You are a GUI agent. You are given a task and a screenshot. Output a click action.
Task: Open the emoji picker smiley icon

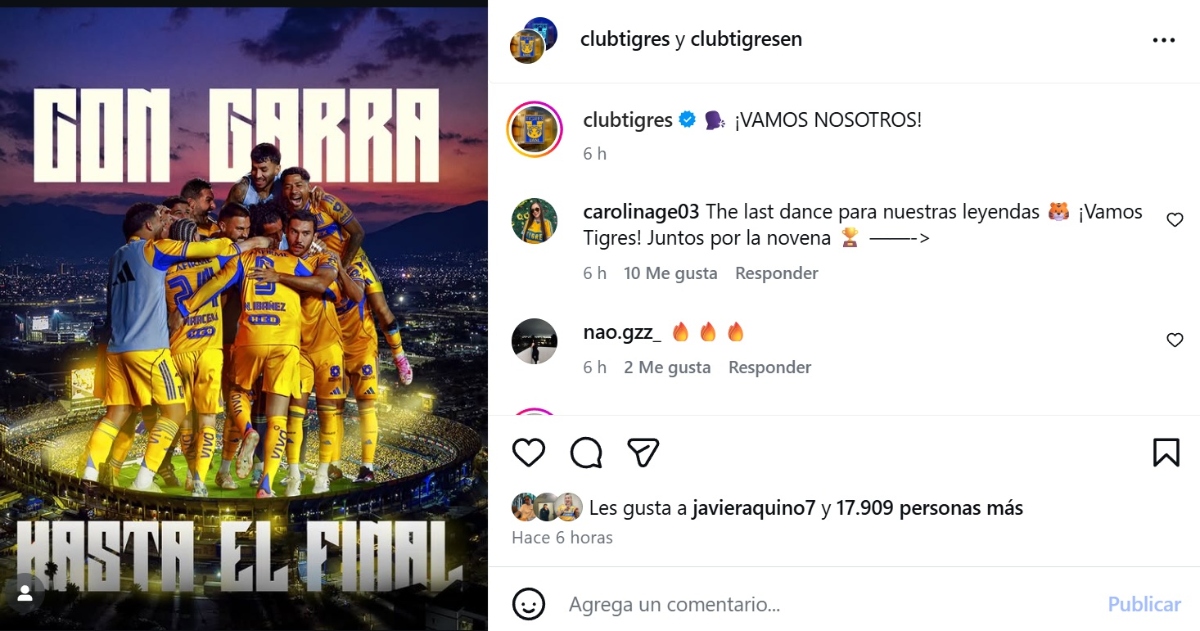(528, 604)
